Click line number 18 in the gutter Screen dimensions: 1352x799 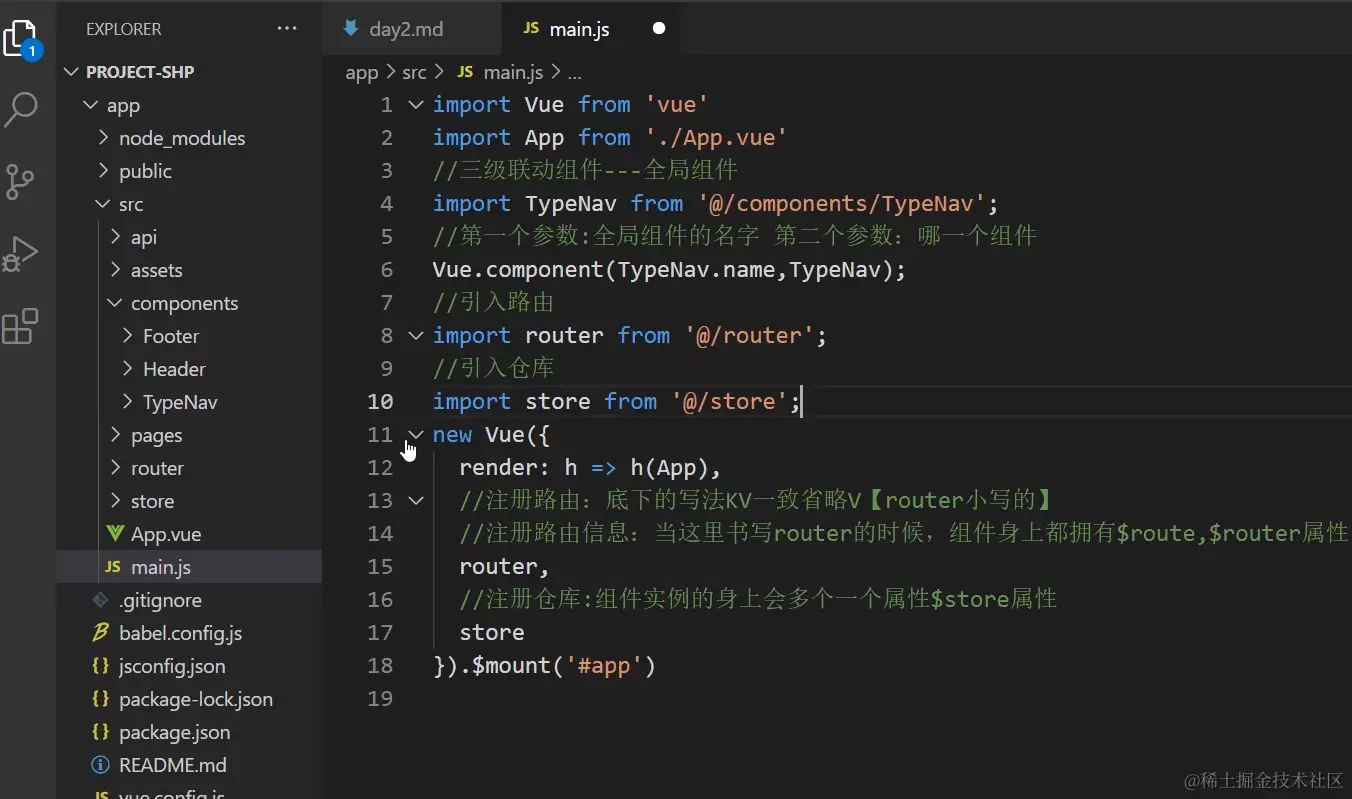380,665
